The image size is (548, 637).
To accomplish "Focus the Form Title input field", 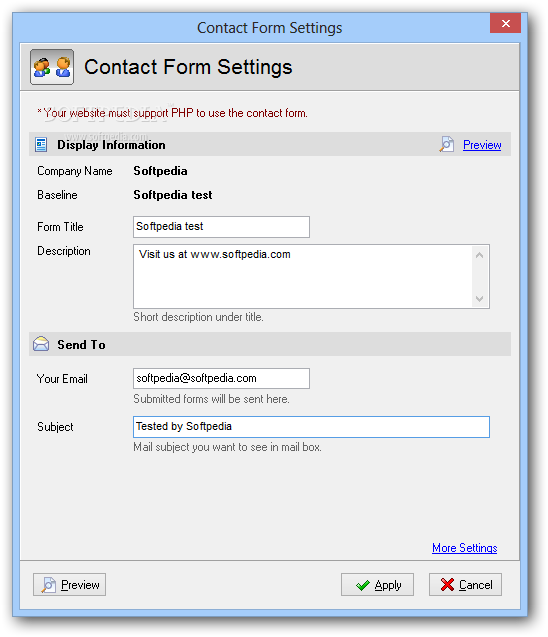I will [x=221, y=227].
